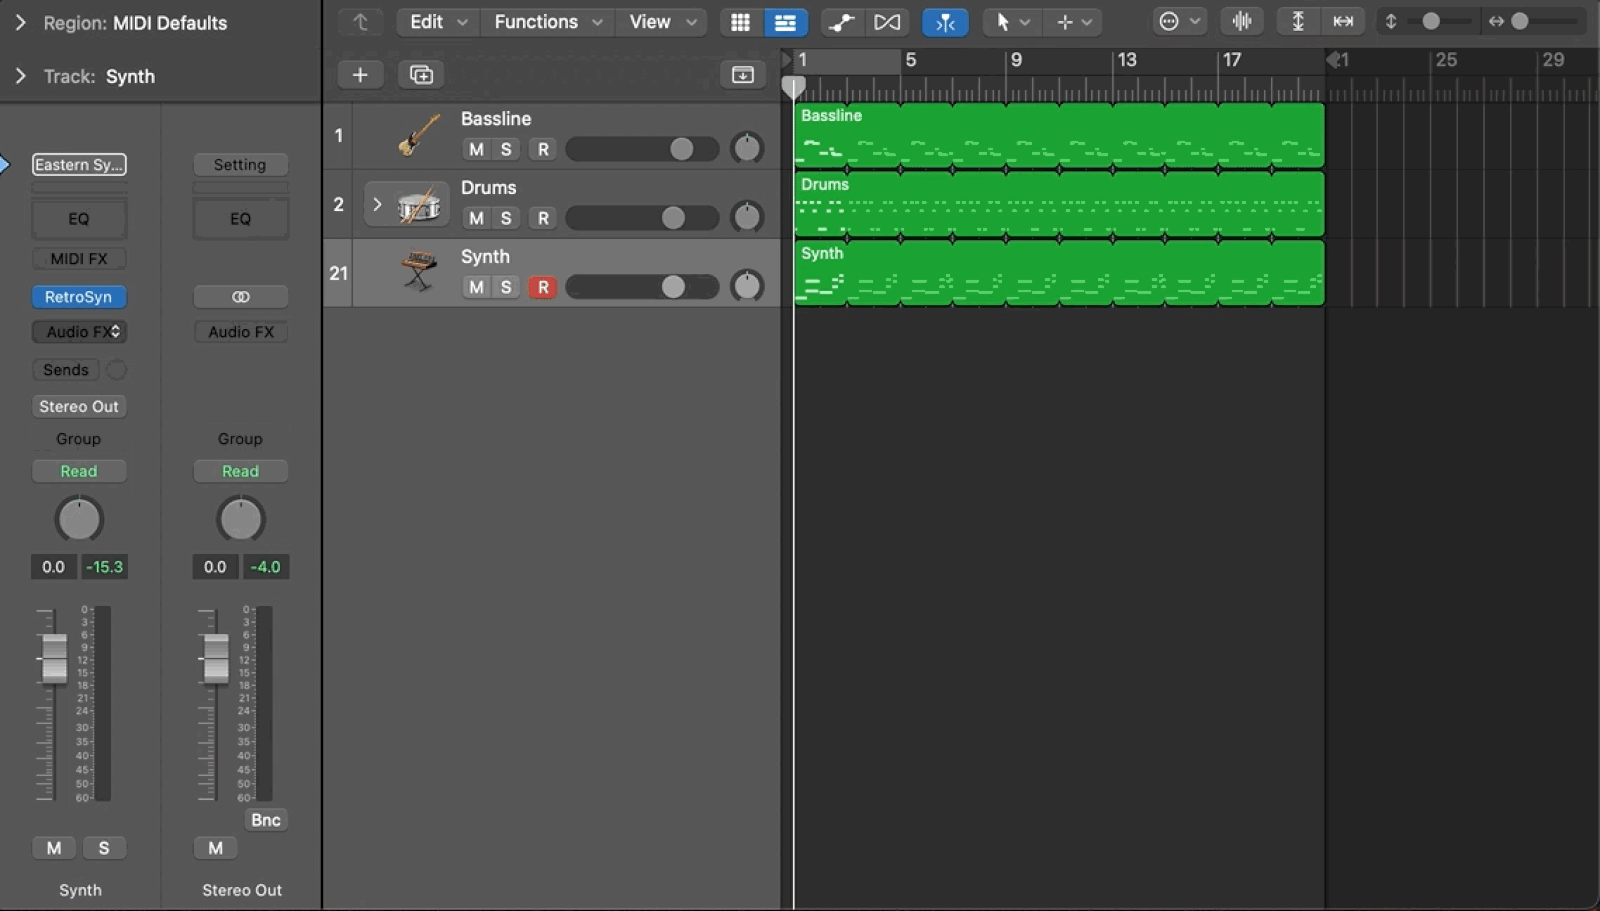Click the Sends knob circle
The image size is (1600, 911).
click(116, 370)
